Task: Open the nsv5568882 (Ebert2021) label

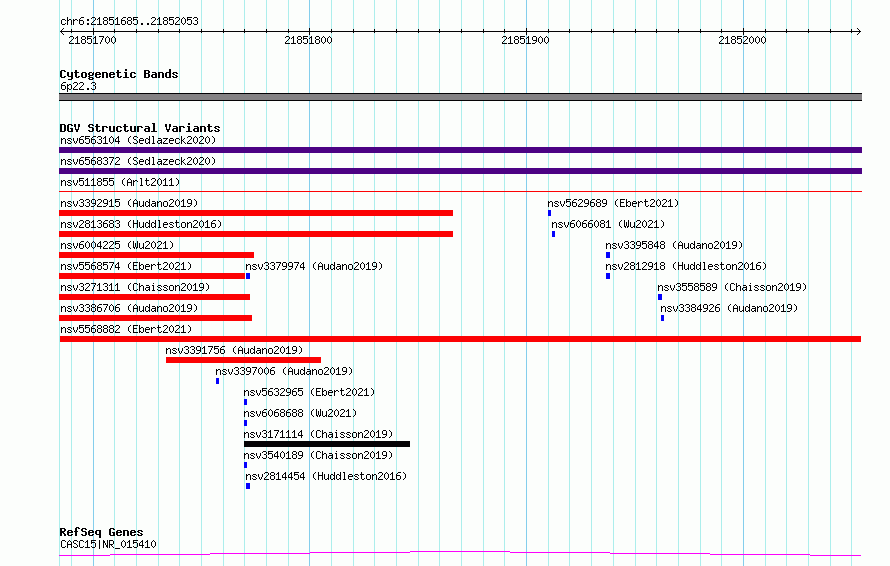Action: [126, 329]
